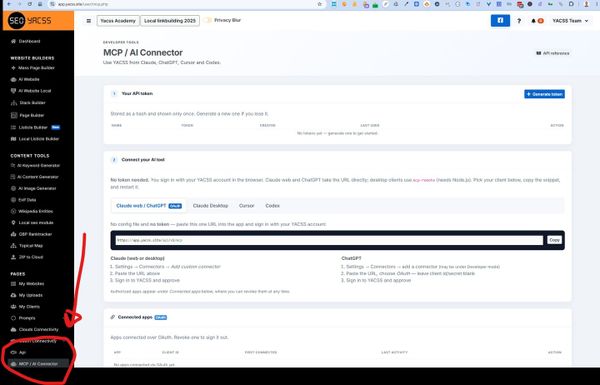Open Page Builder in the sidebar
This screenshot has width=600, height=385.
click(28, 115)
